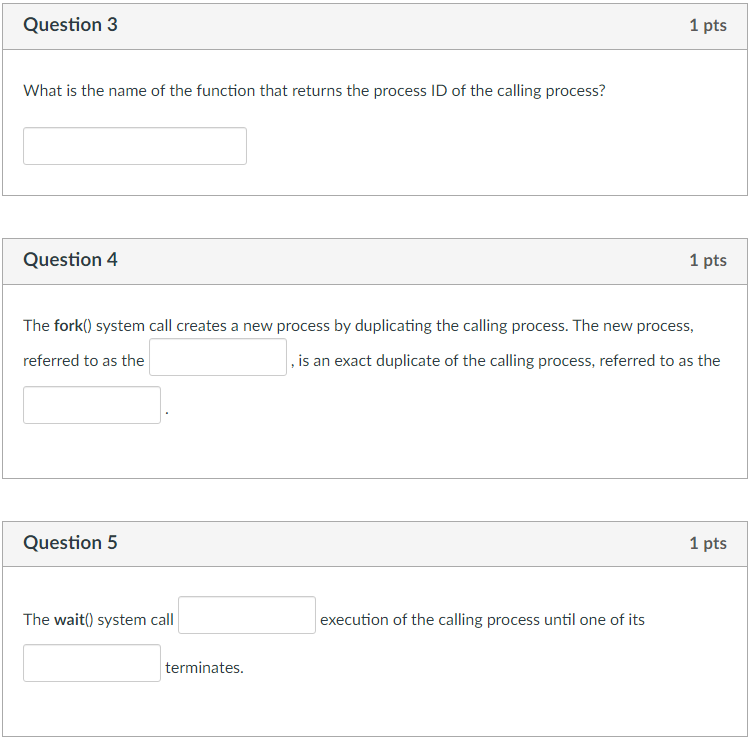Select the "Question 4" heading
Image resolution: width=749 pixels, height=740 pixels.
coord(70,260)
